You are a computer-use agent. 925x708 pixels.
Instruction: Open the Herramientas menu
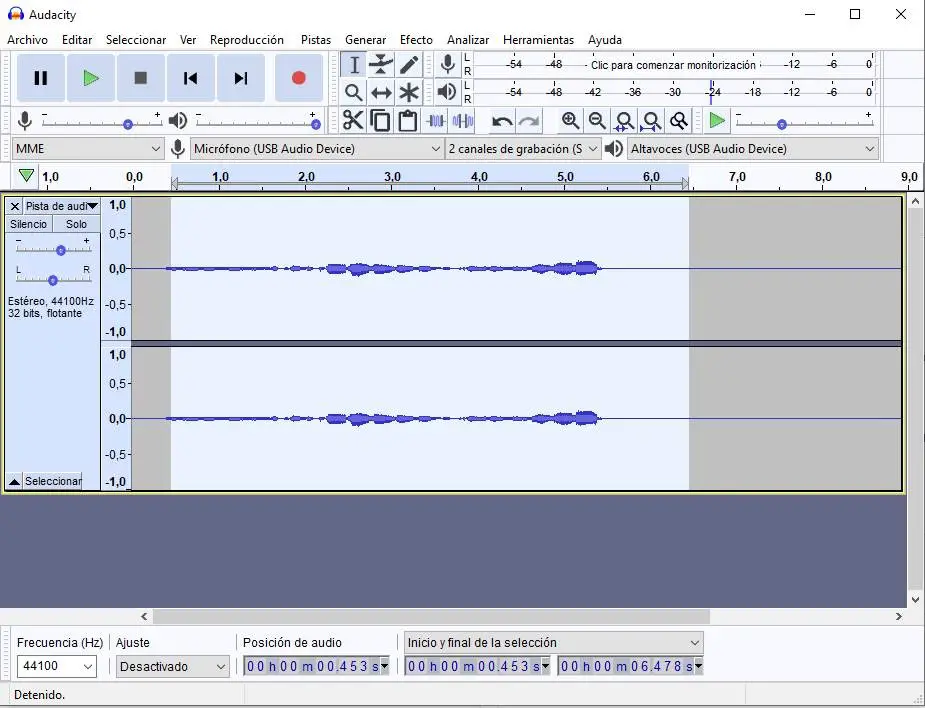click(x=538, y=40)
